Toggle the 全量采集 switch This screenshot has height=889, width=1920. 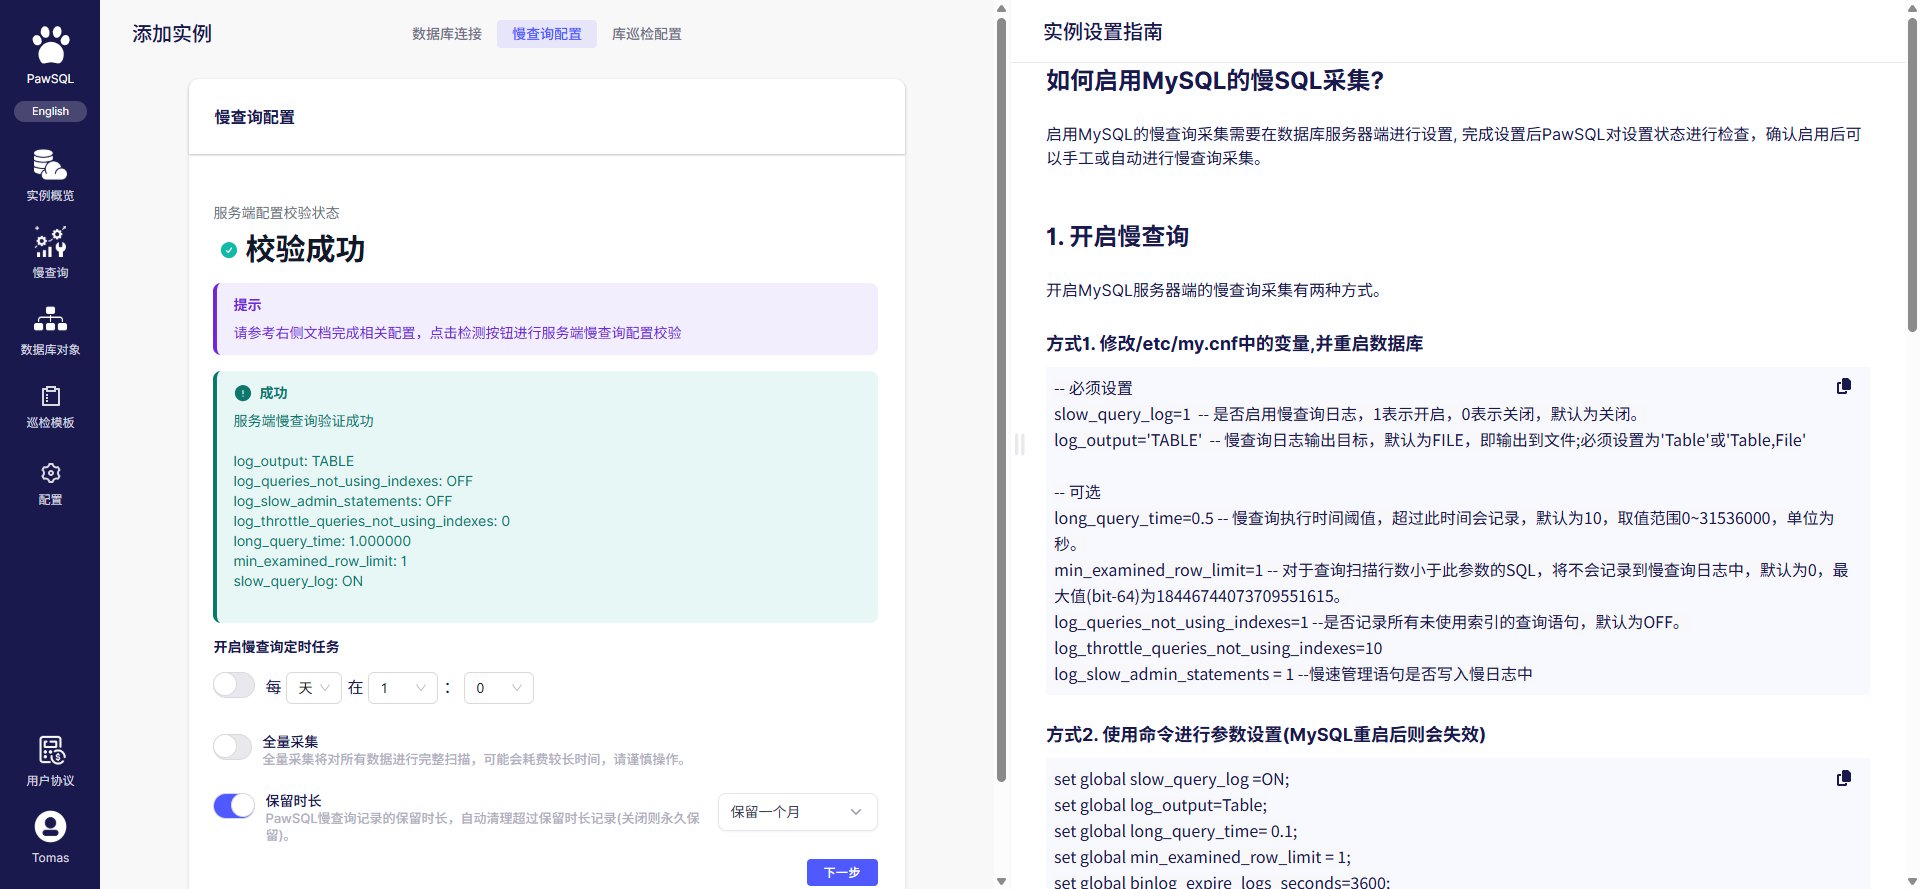point(233,747)
